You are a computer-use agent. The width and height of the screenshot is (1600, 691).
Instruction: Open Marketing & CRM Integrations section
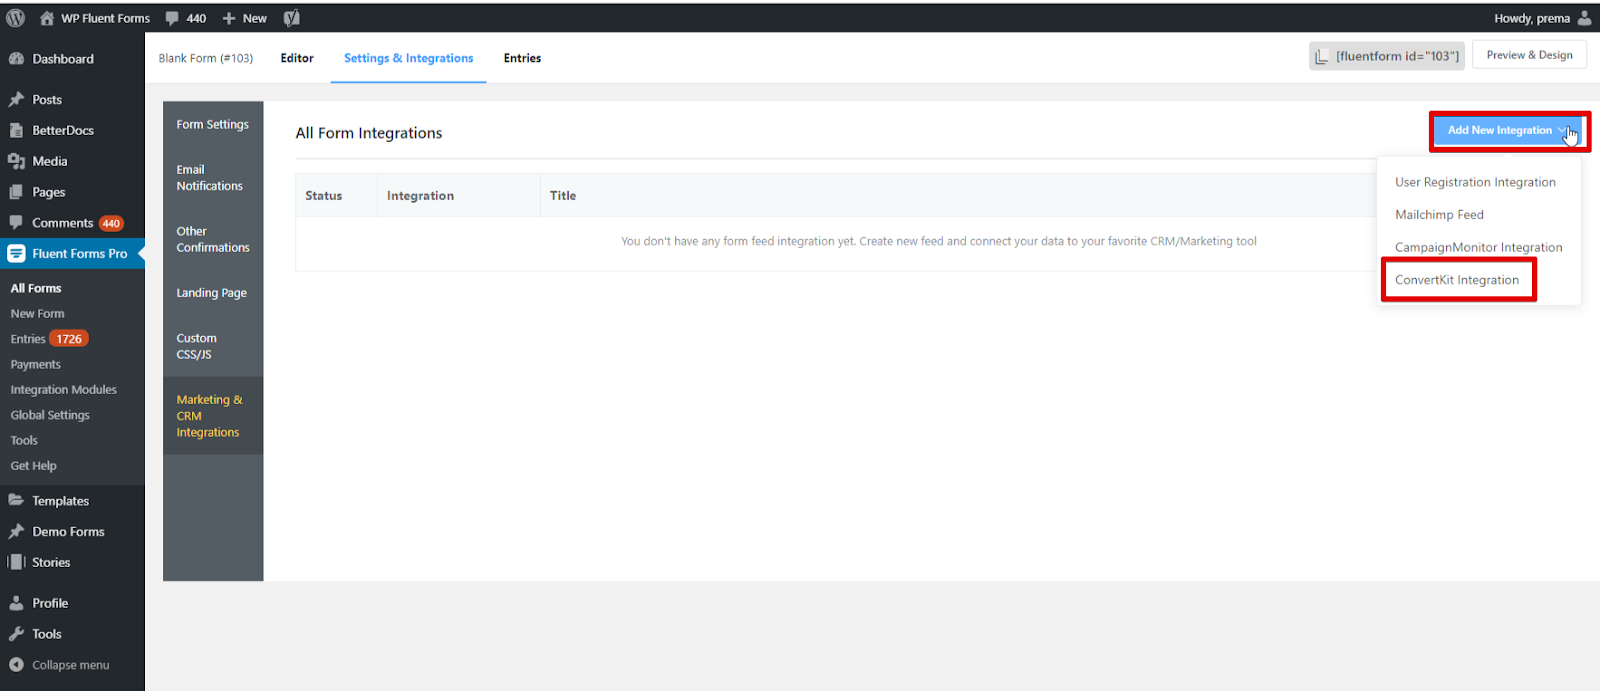click(213, 416)
